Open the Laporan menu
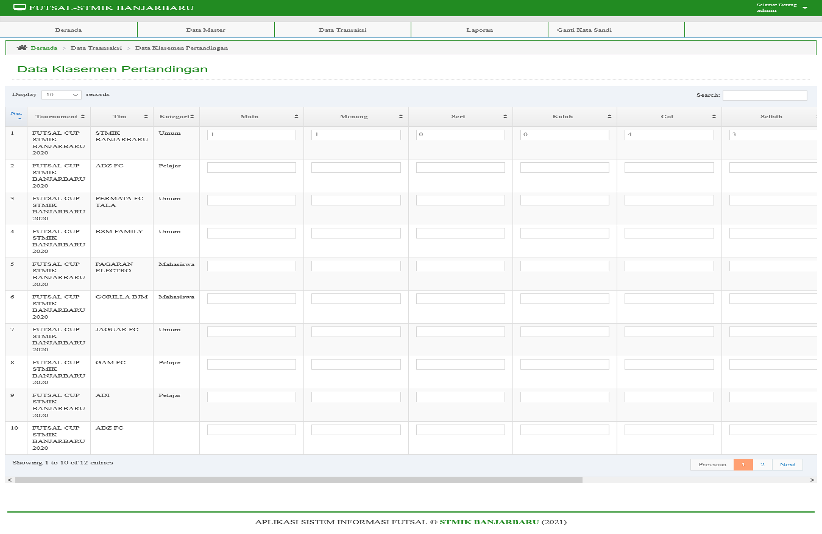The width and height of the screenshot is (822, 534). (x=480, y=30)
